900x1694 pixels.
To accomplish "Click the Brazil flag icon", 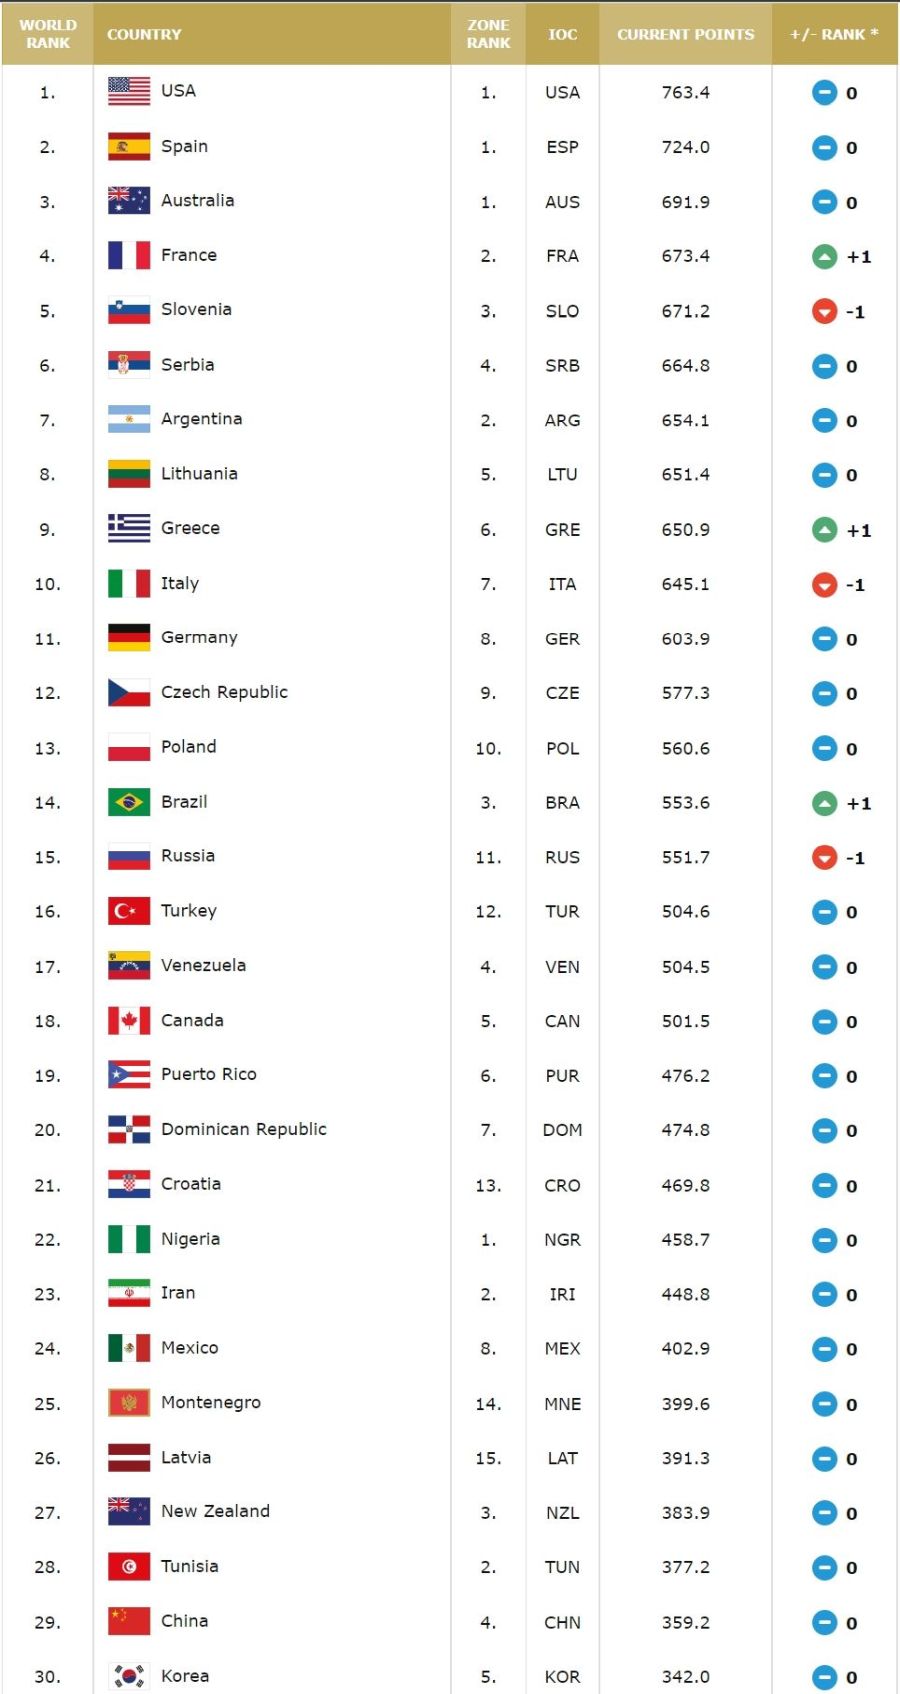I will click(x=129, y=802).
